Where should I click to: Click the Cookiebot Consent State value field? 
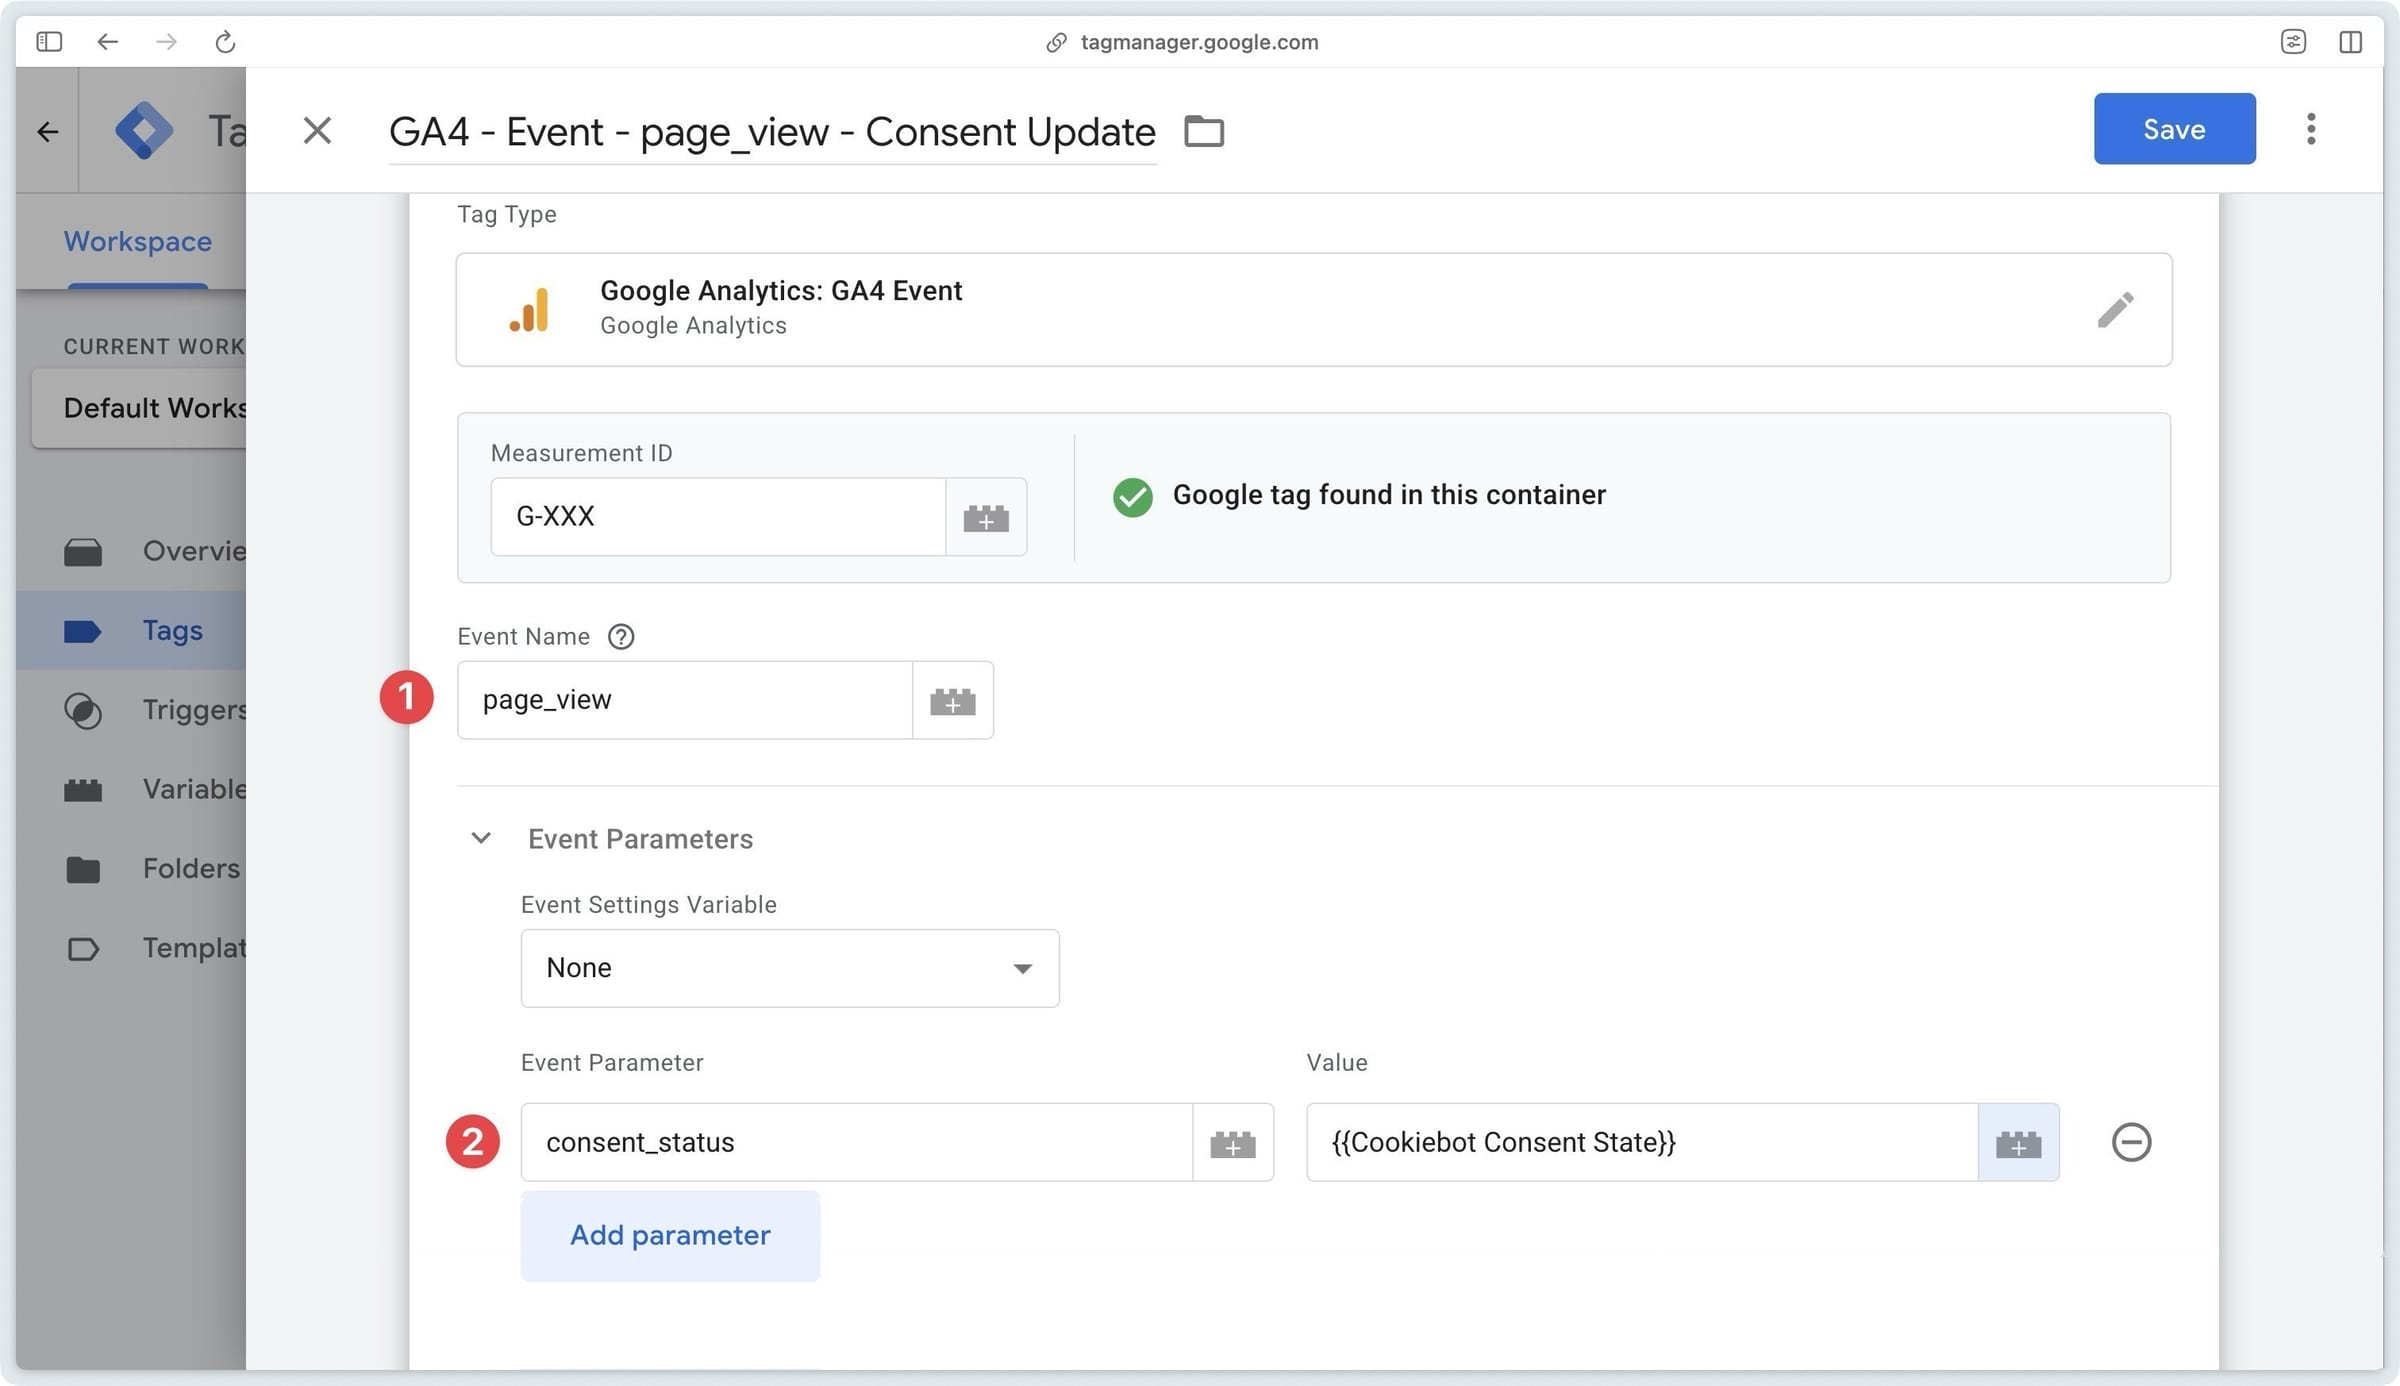(x=1642, y=1143)
